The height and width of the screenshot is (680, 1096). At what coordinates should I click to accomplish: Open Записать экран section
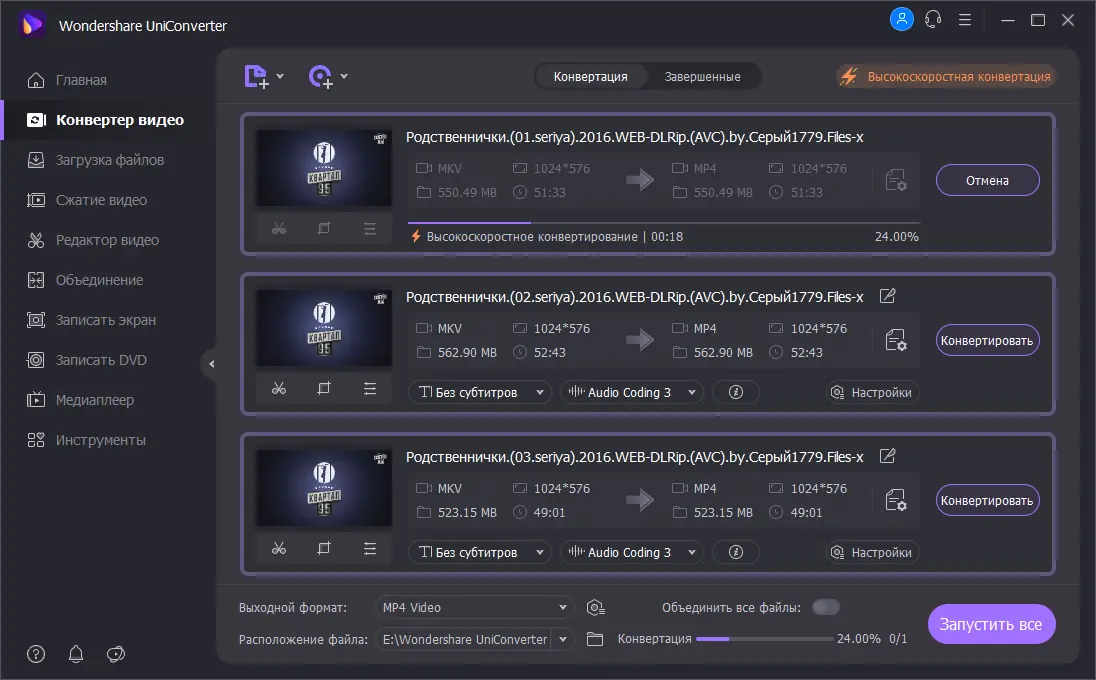coord(91,320)
